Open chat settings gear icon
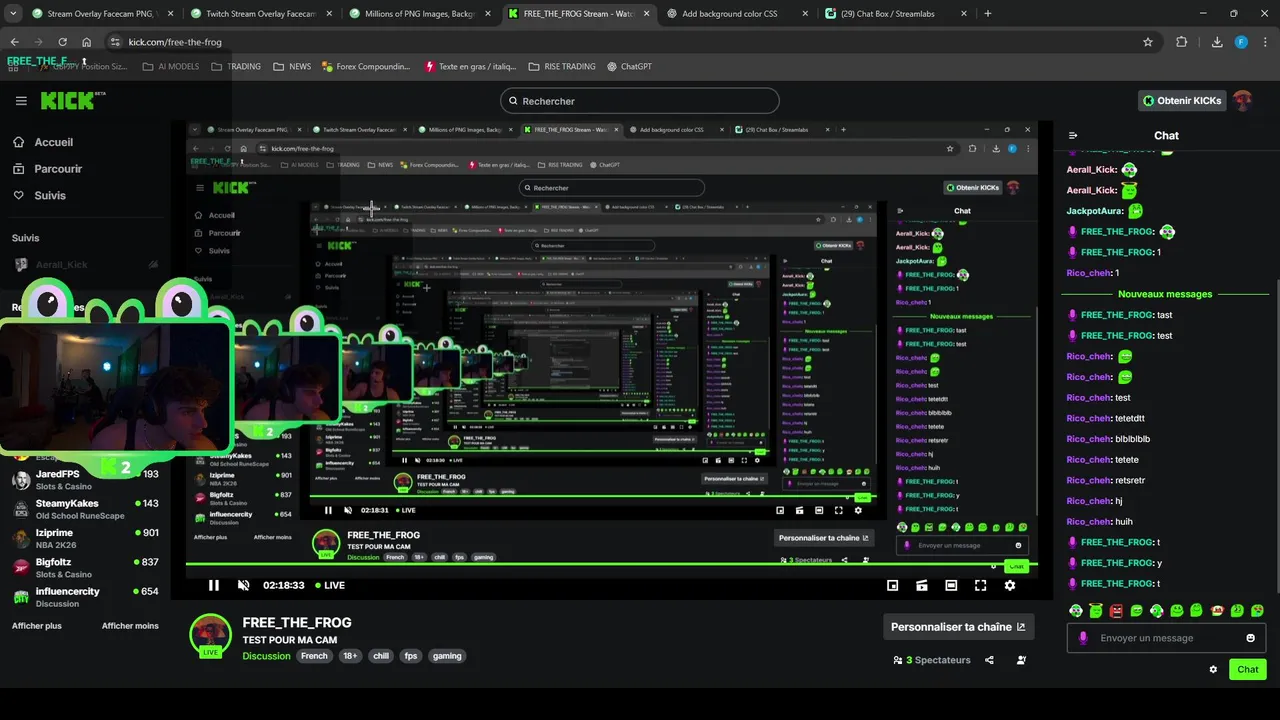Viewport: 1280px width, 720px height. (1213, 669)
